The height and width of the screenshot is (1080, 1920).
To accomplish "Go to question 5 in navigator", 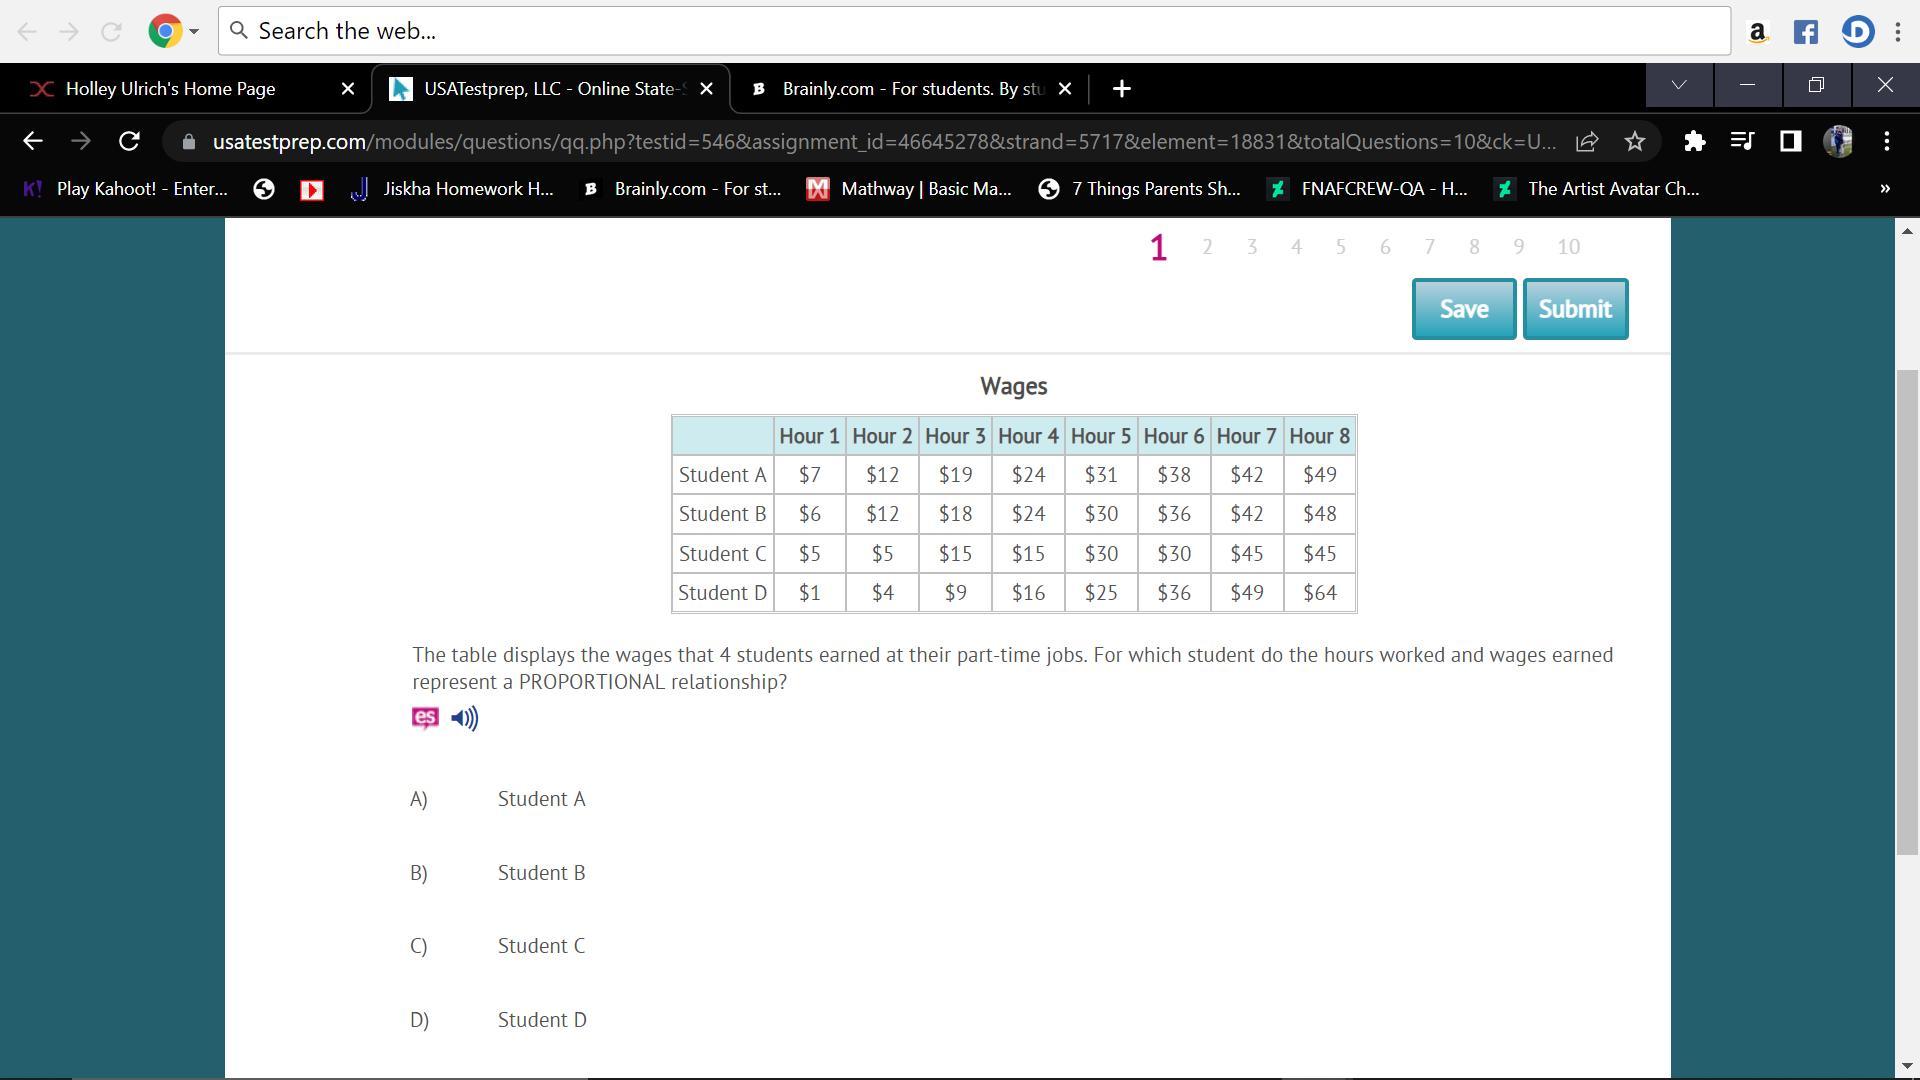I will pyautogui.click(x=1340, y=247).
